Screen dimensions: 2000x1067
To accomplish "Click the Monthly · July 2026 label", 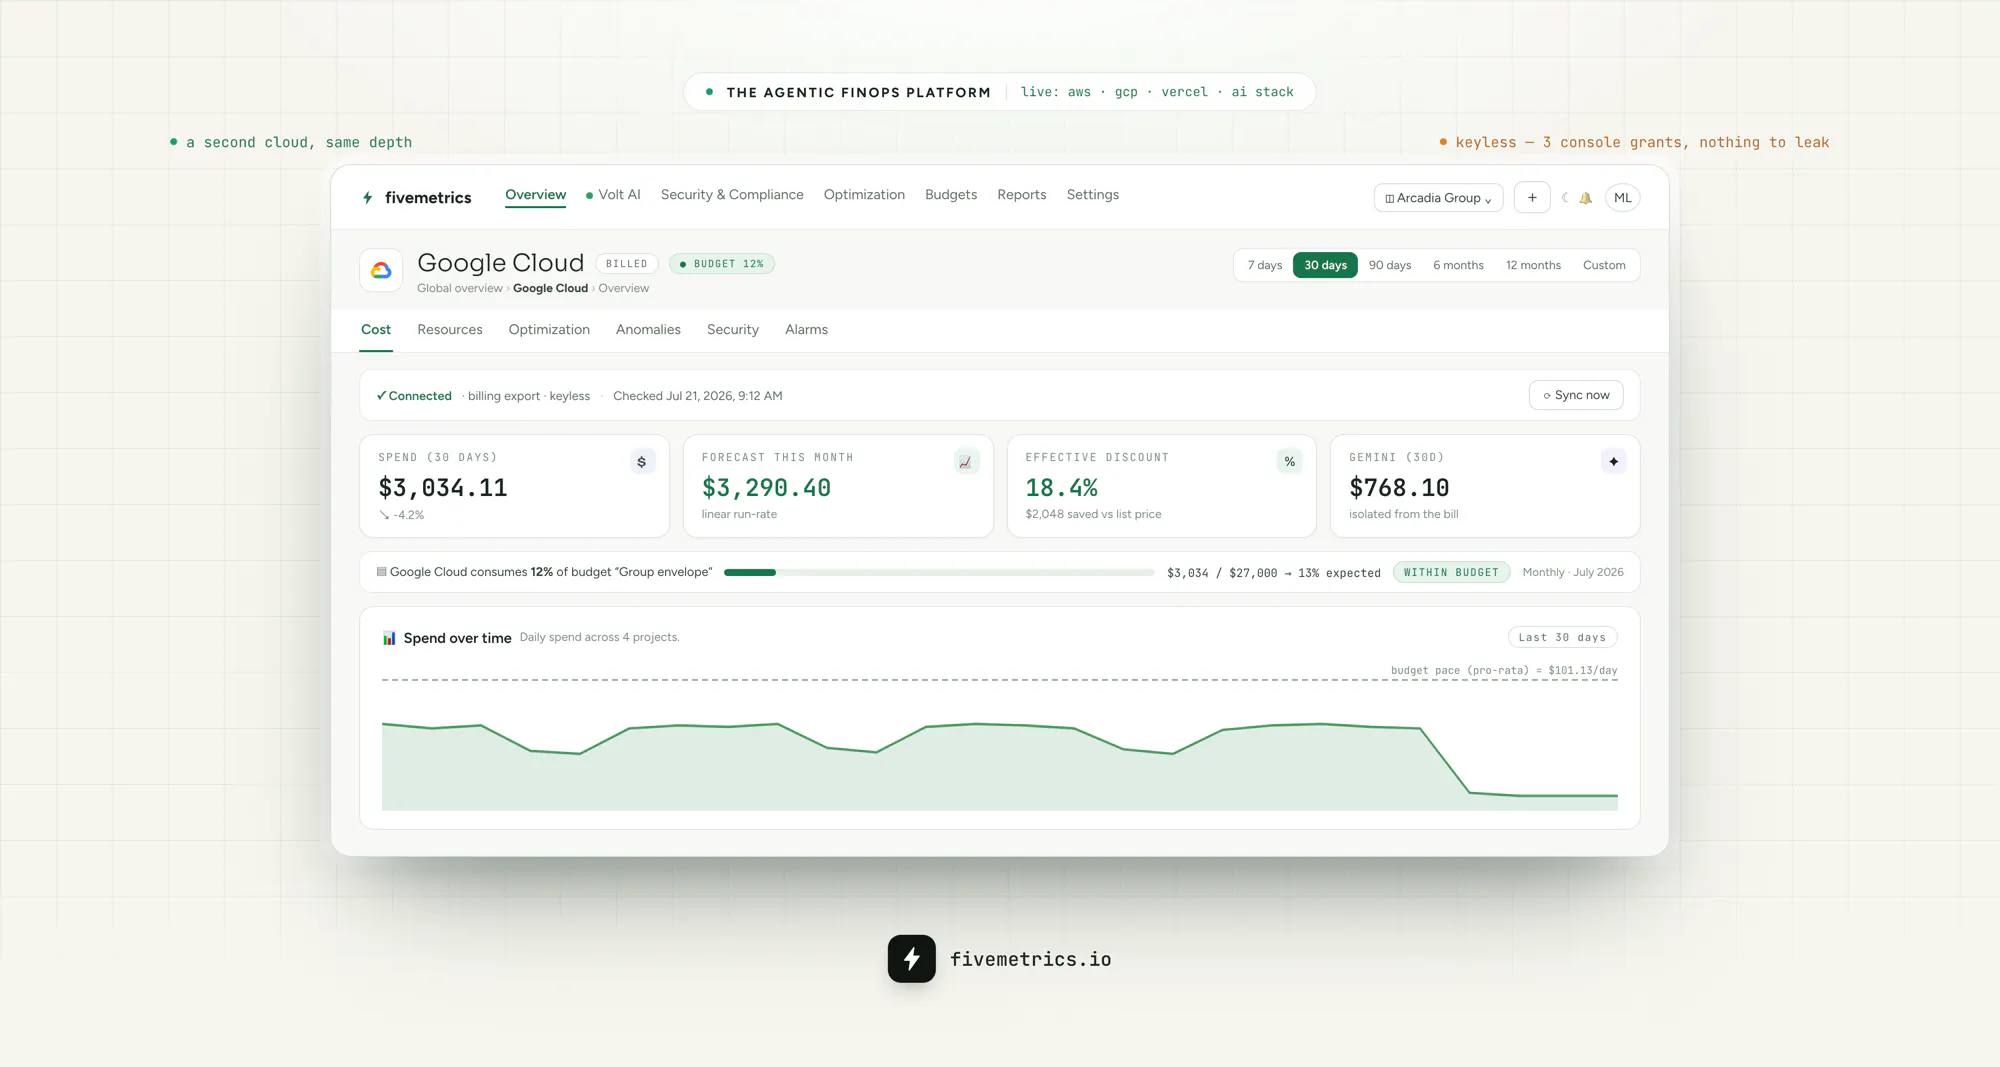I will (1573, 572).
